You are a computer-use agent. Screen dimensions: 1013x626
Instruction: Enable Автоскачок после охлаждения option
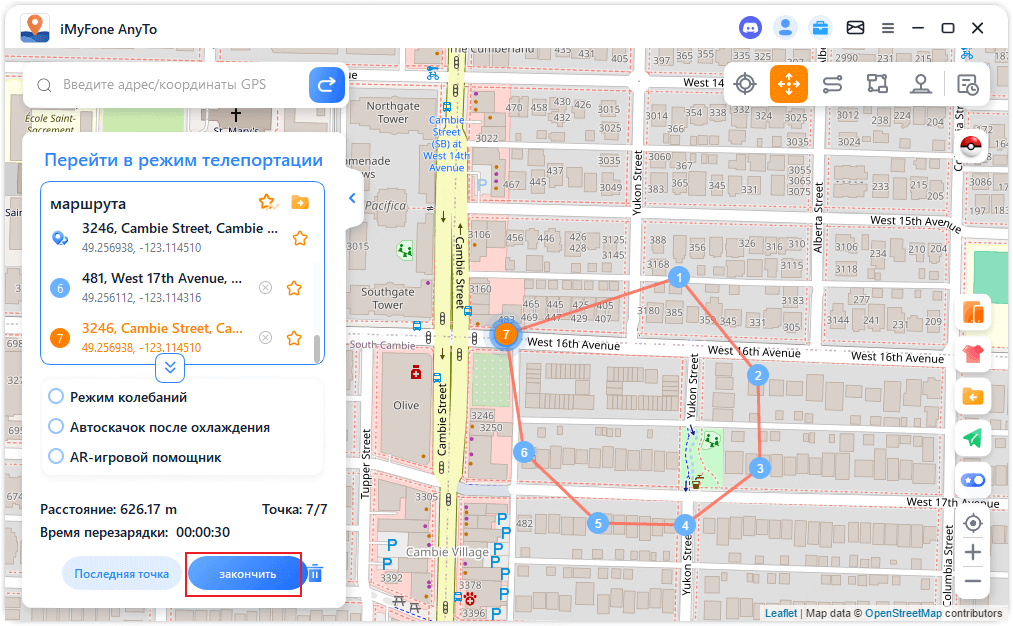(56, 426)
